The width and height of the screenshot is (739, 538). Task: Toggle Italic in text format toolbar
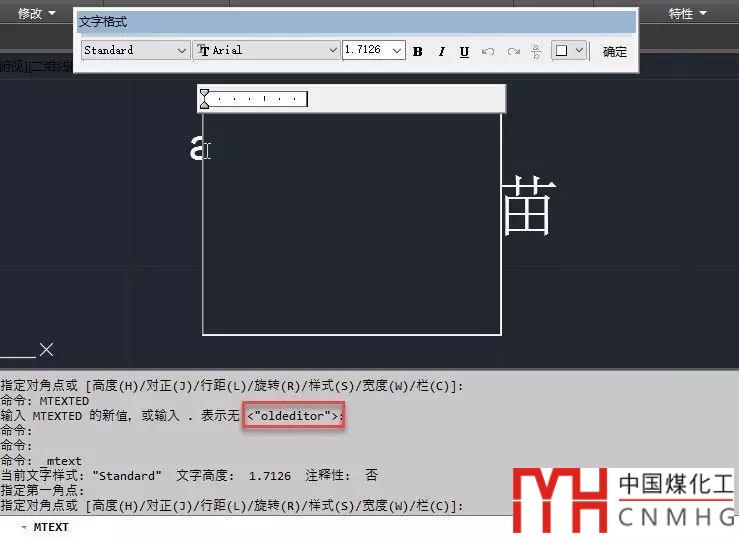[441, 51]
